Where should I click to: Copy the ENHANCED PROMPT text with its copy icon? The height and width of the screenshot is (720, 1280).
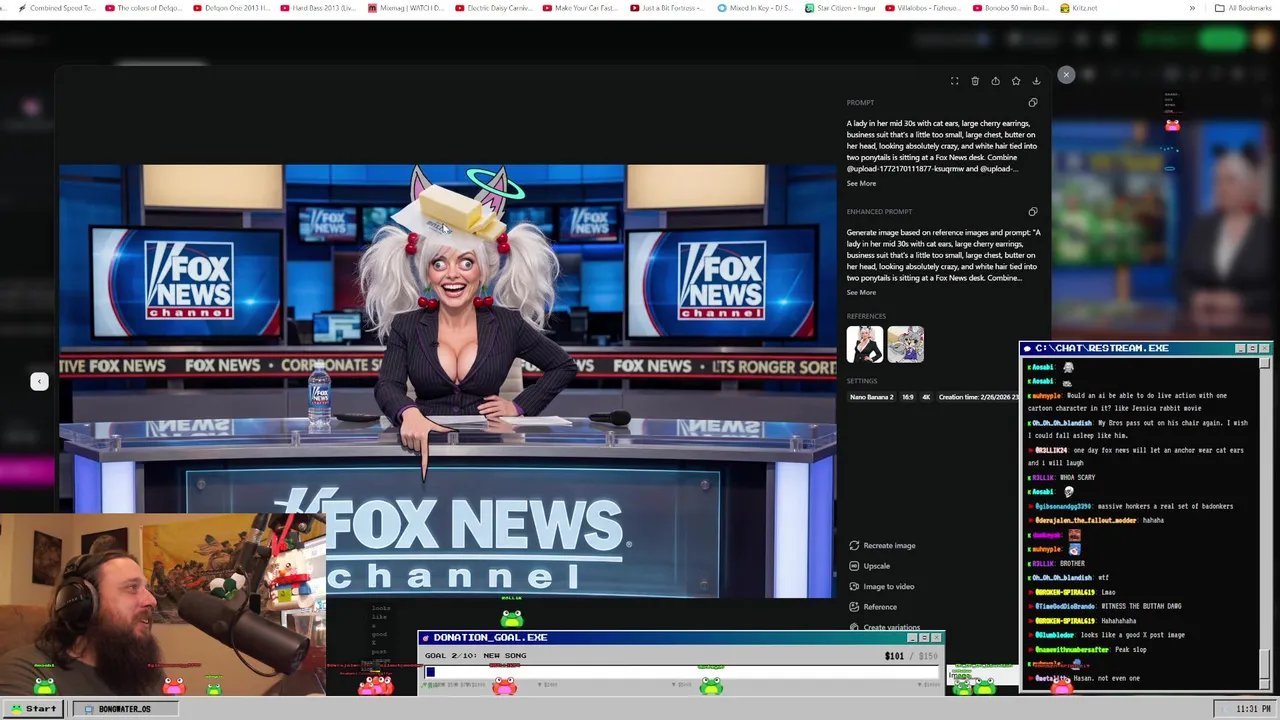click(1033, 211)
